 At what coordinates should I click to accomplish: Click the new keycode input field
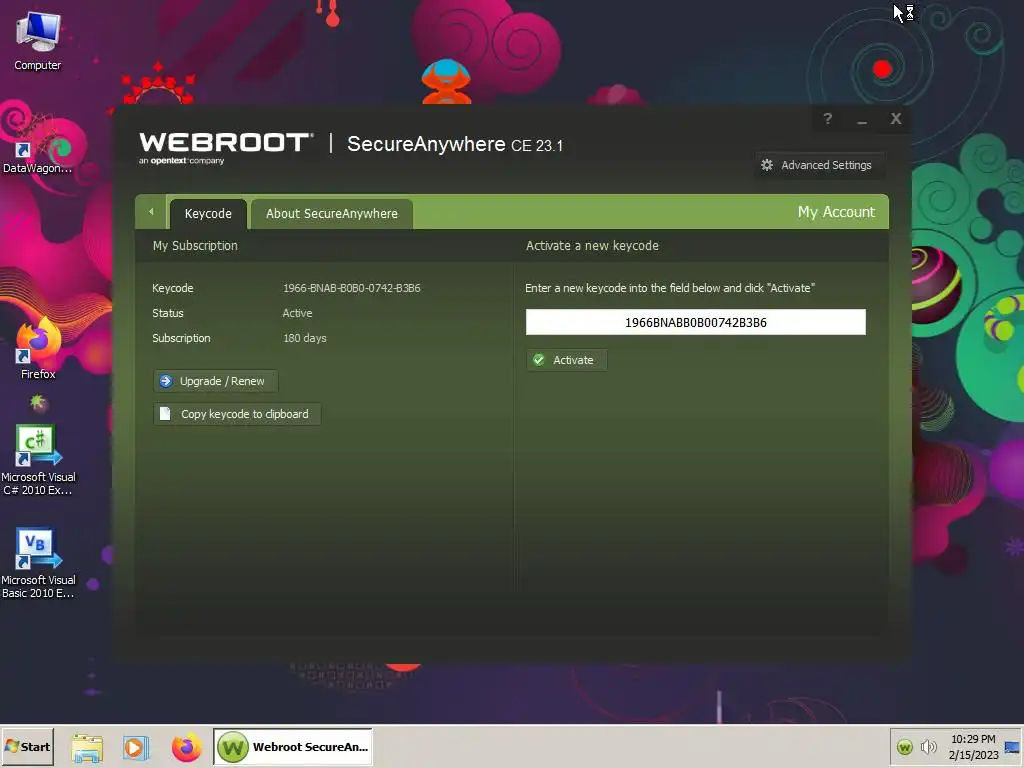(696, 322)
